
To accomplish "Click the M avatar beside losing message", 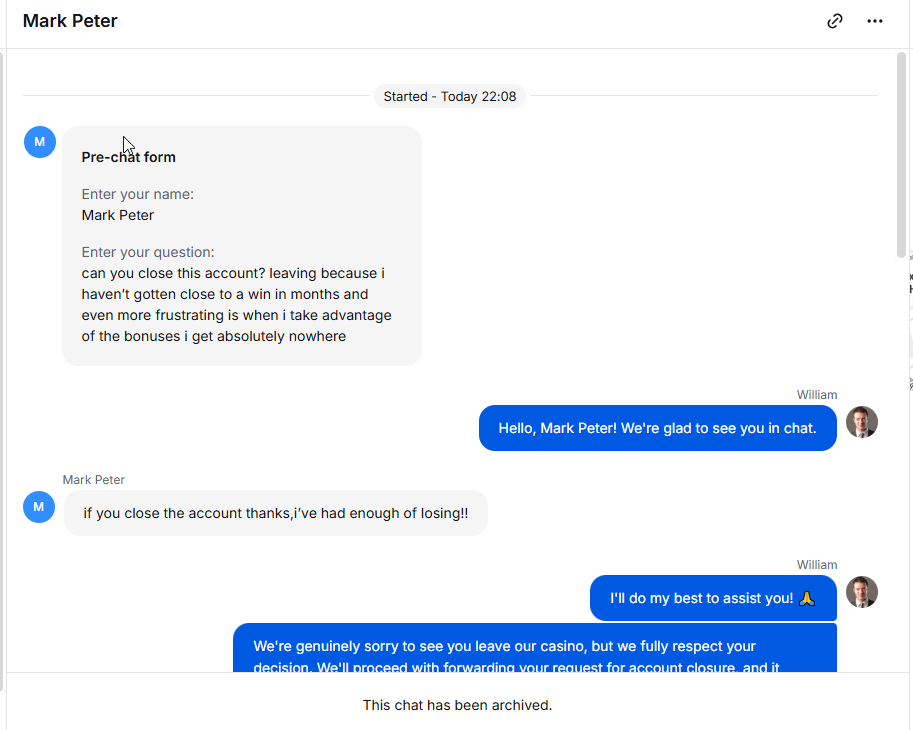I will pos(39,507).
